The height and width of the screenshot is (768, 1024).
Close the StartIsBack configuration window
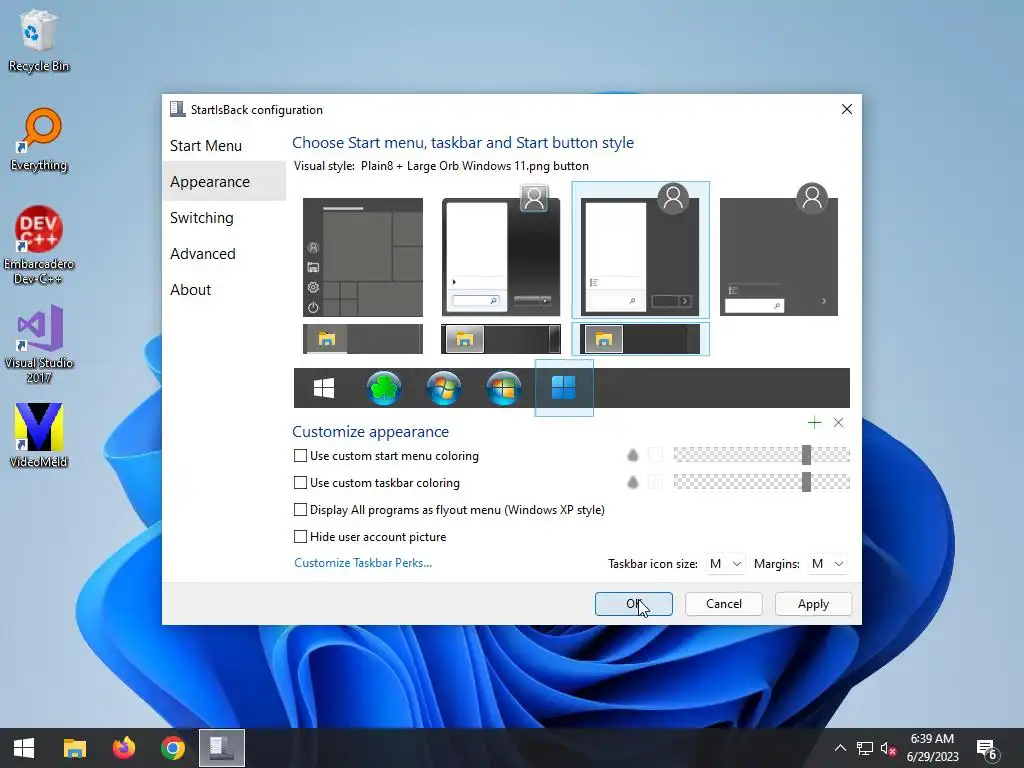click(x=846, y=109)
